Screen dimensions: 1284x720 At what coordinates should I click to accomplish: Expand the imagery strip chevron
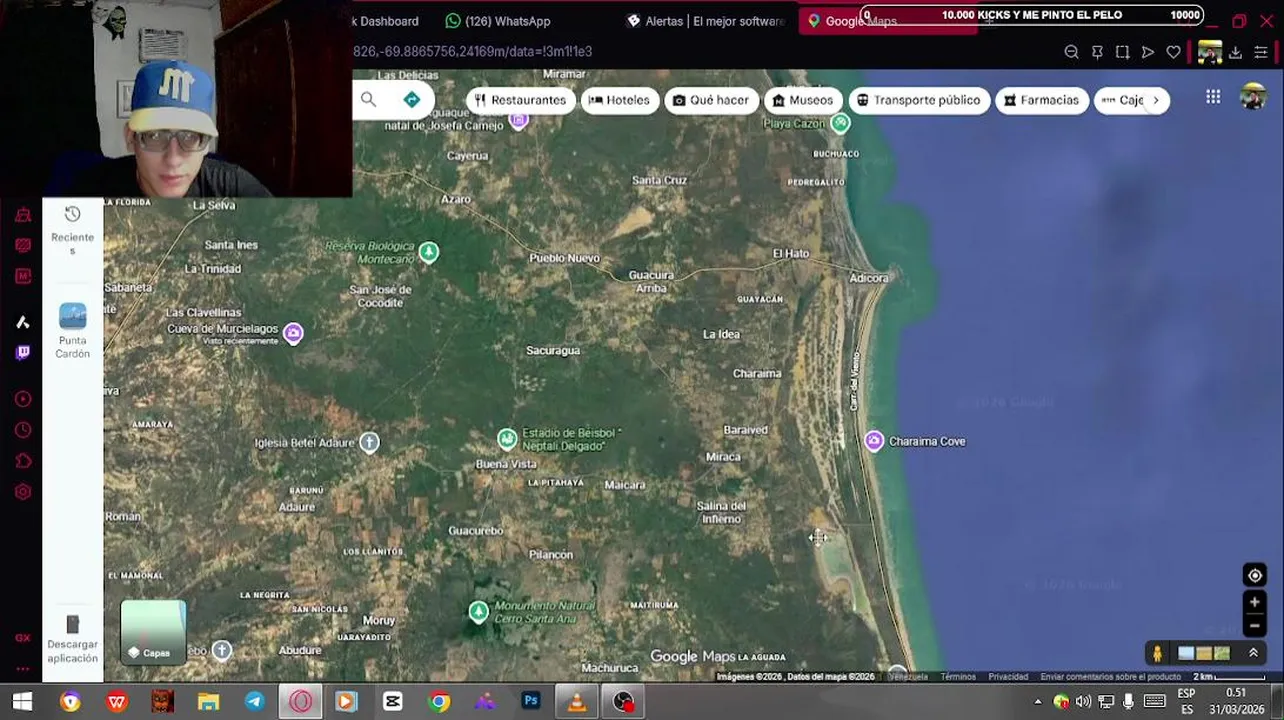coord(1253,653)
